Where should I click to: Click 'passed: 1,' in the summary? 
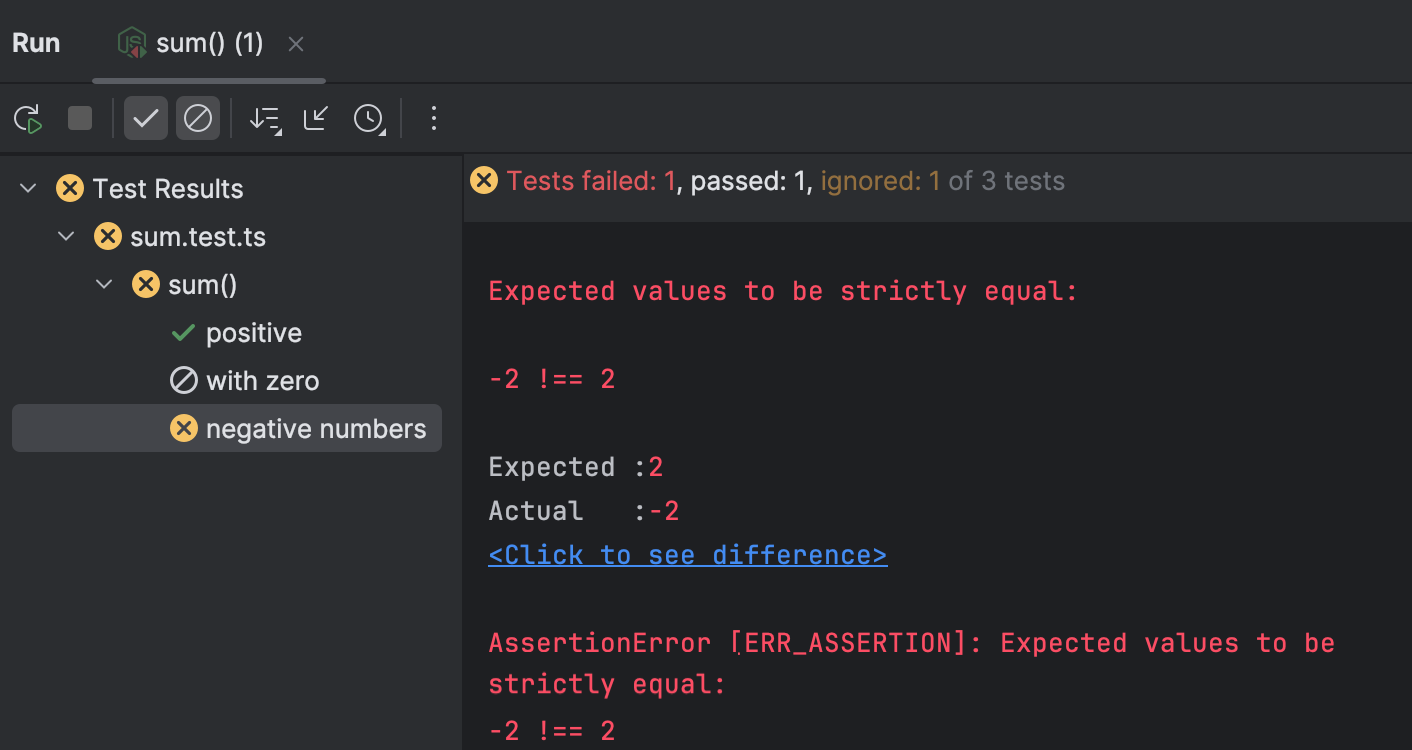pyautogui.click(x=752, y=181)
